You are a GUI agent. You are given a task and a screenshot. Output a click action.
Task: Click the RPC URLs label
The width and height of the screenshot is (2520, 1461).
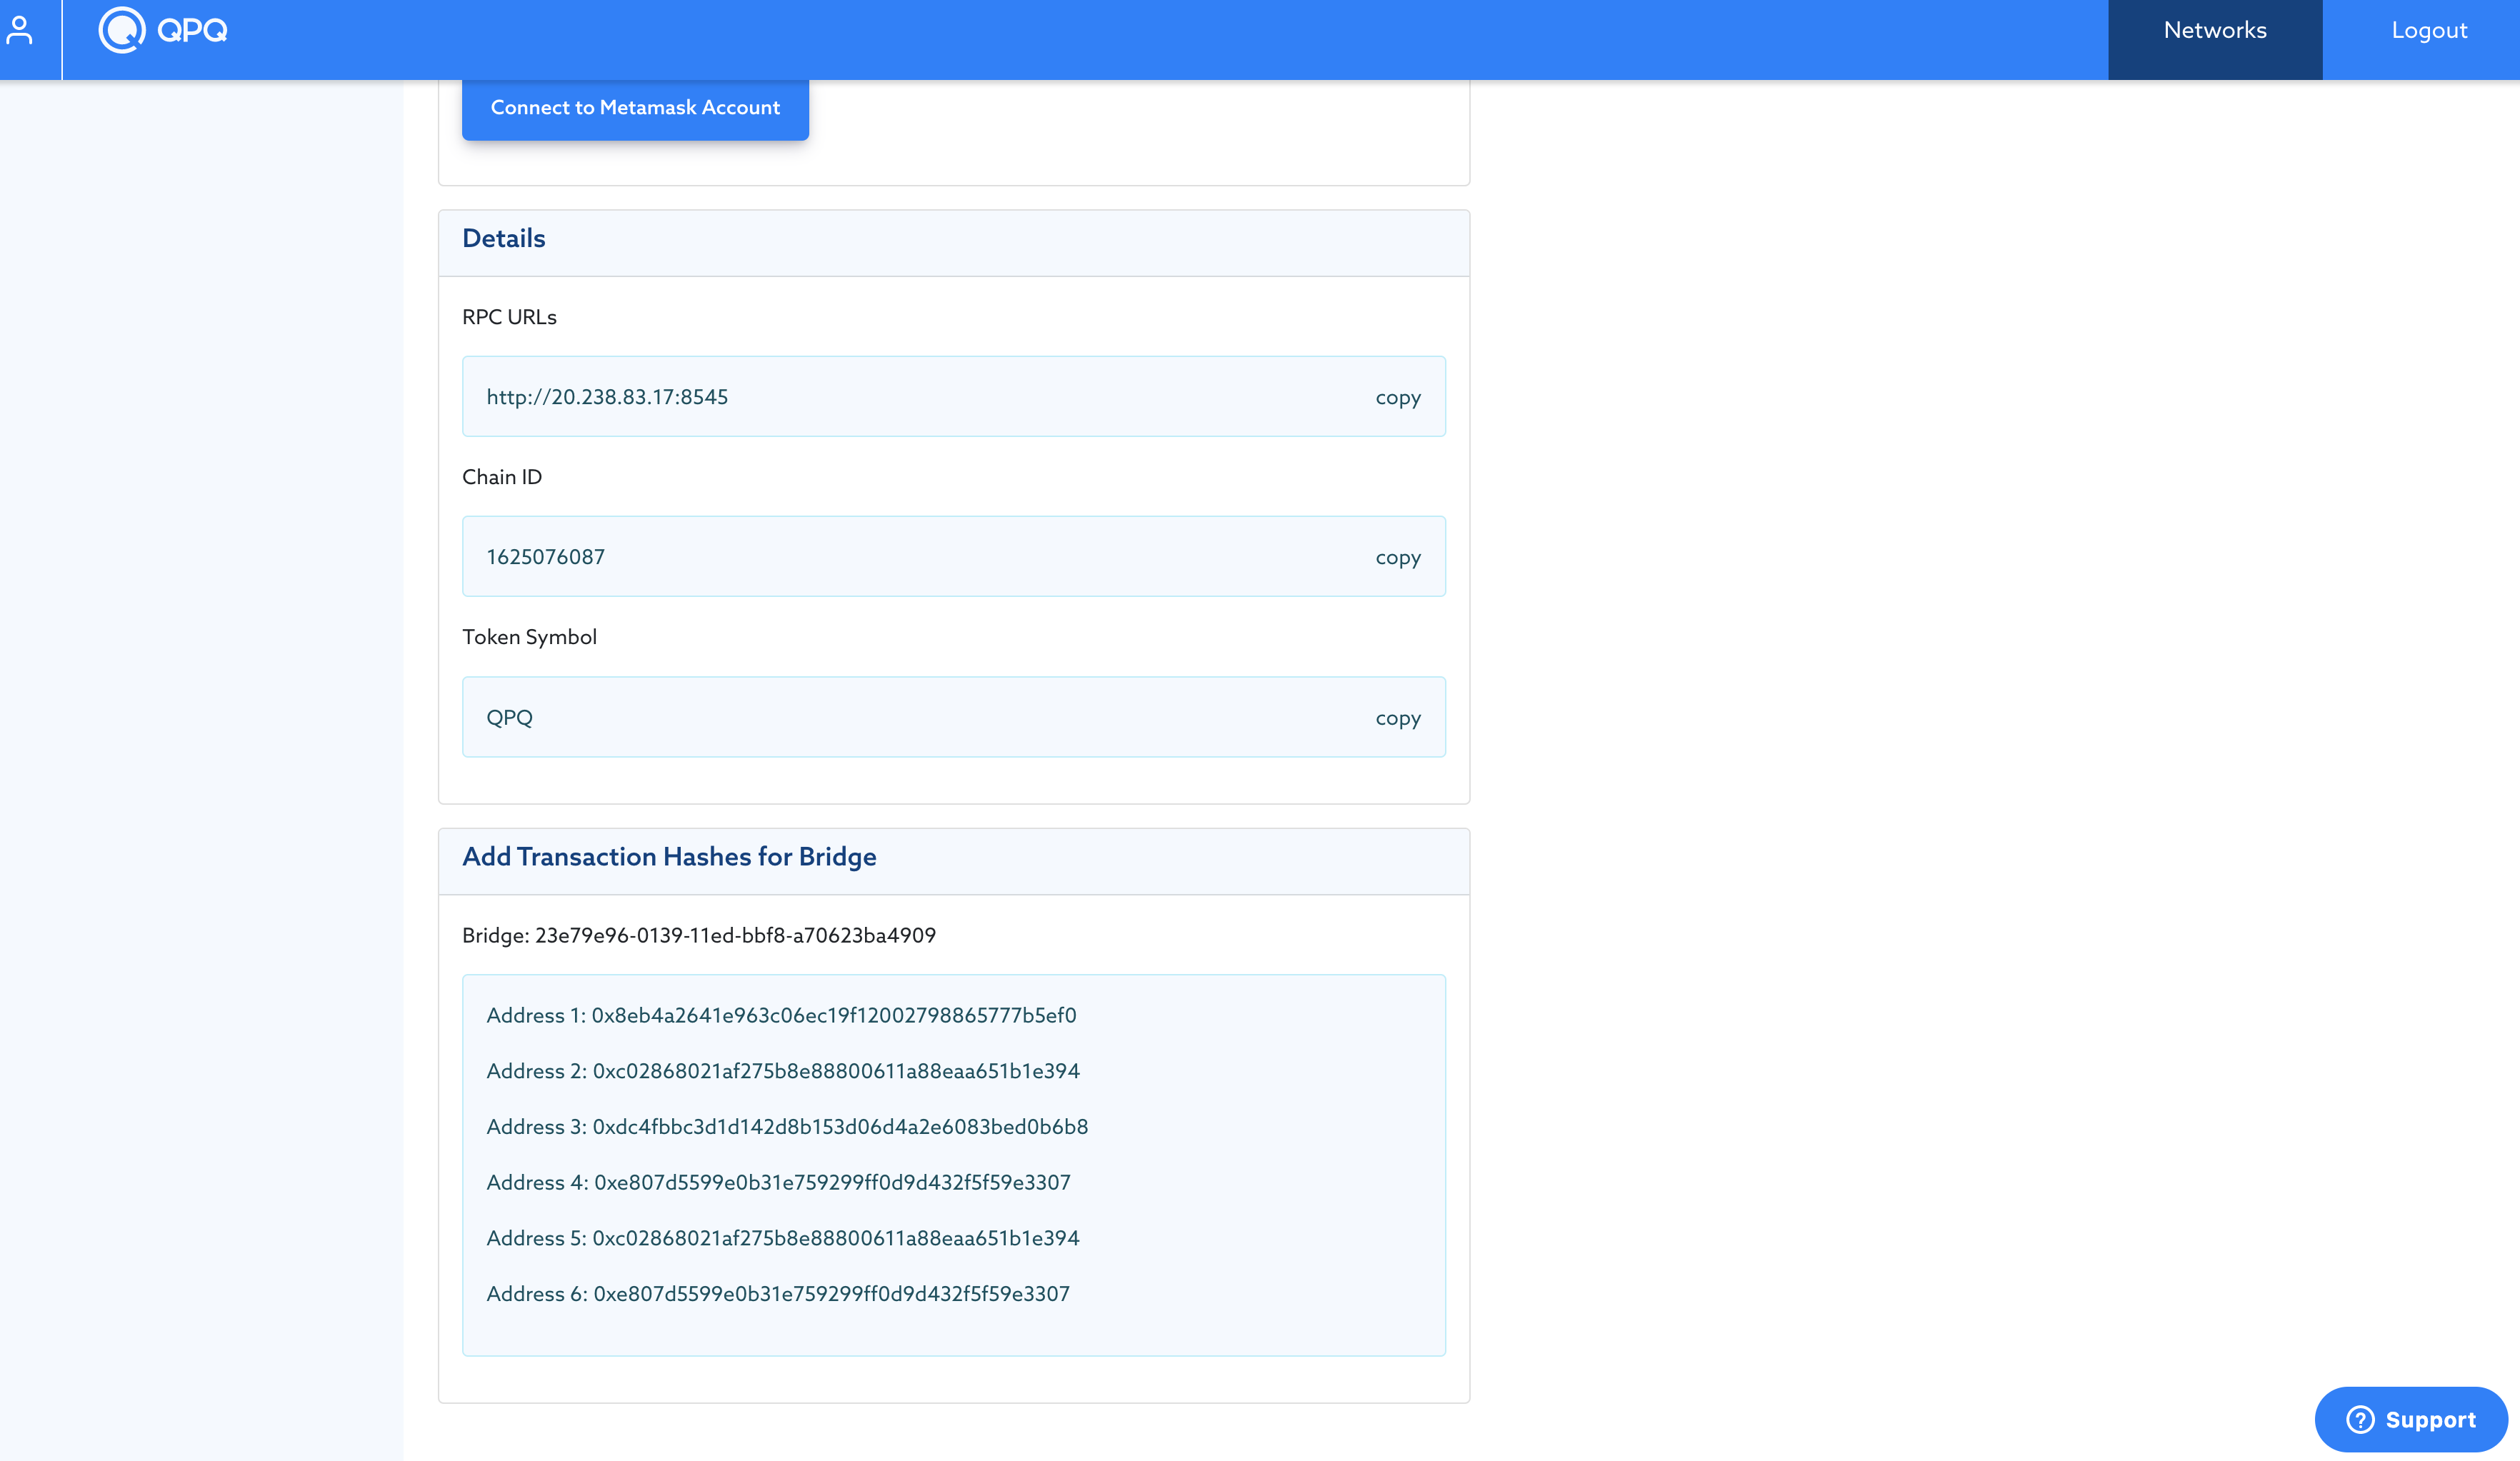[509, 317]
